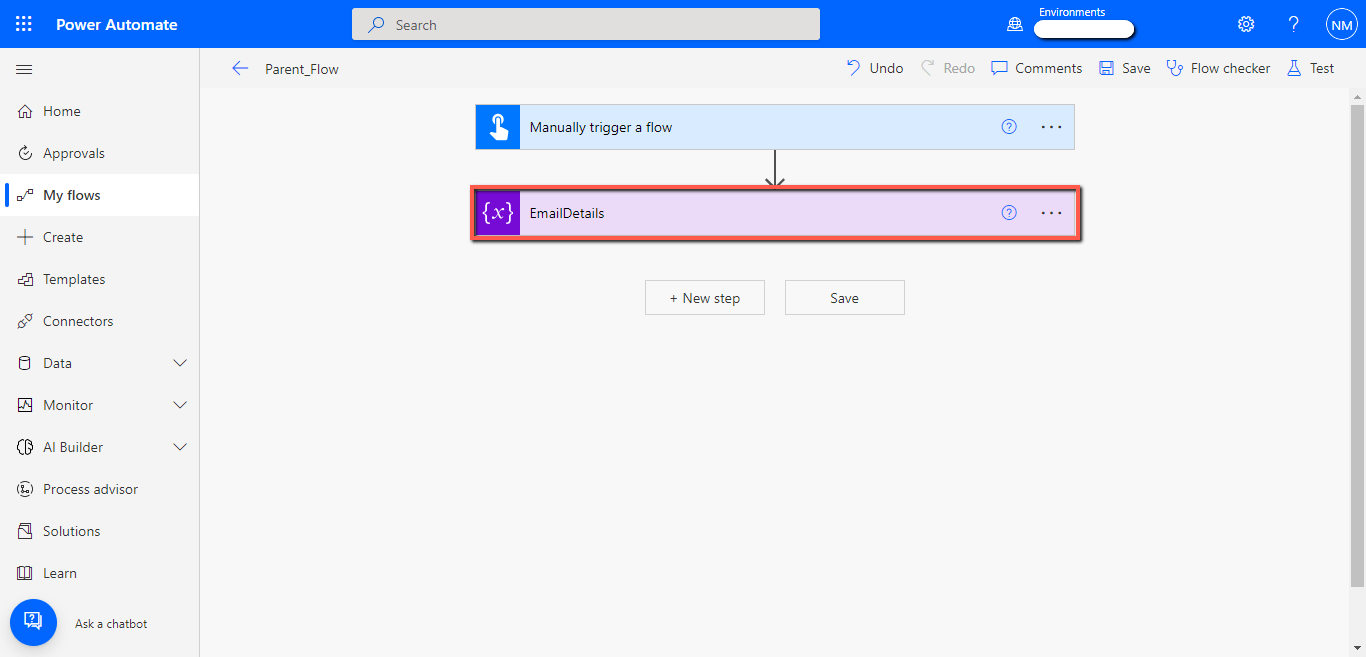Open help for EmailDetails action
This screenshot has width=1366, height=657.
[x=1009, y=213]
